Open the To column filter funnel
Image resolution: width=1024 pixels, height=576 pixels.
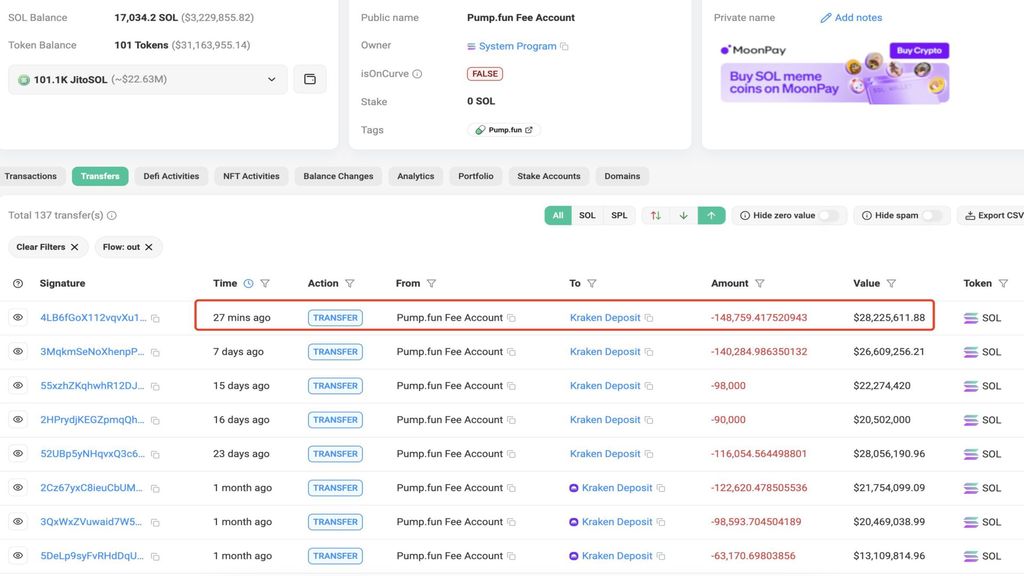coord(592,283)
